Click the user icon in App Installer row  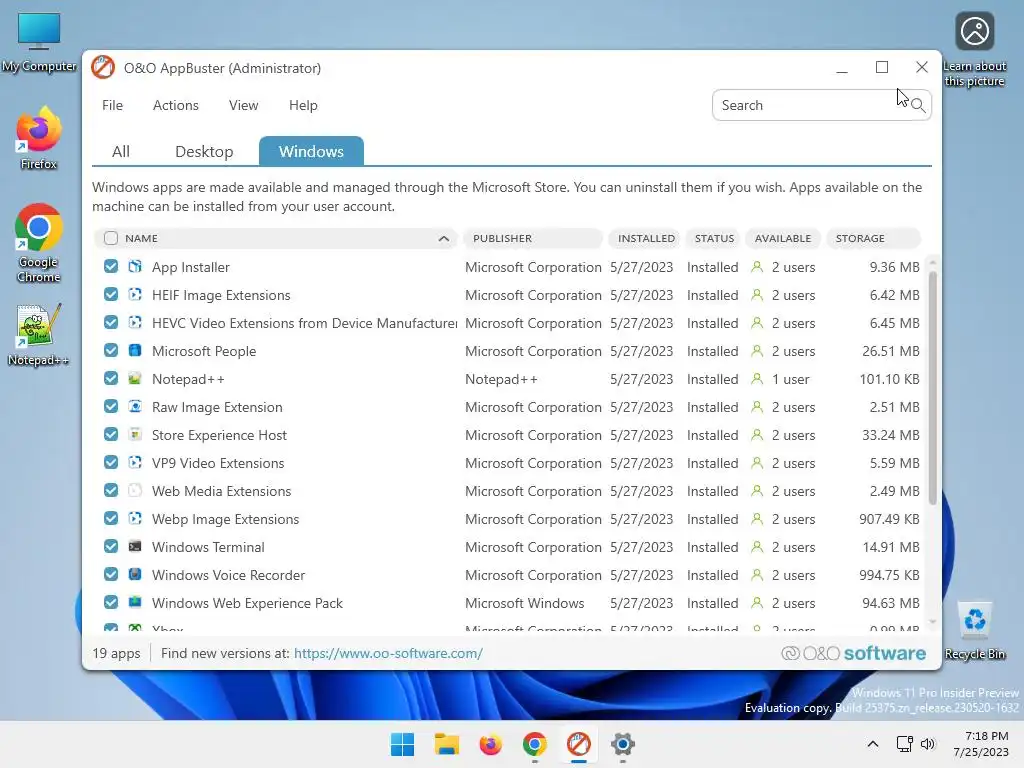tap(757, 266)
